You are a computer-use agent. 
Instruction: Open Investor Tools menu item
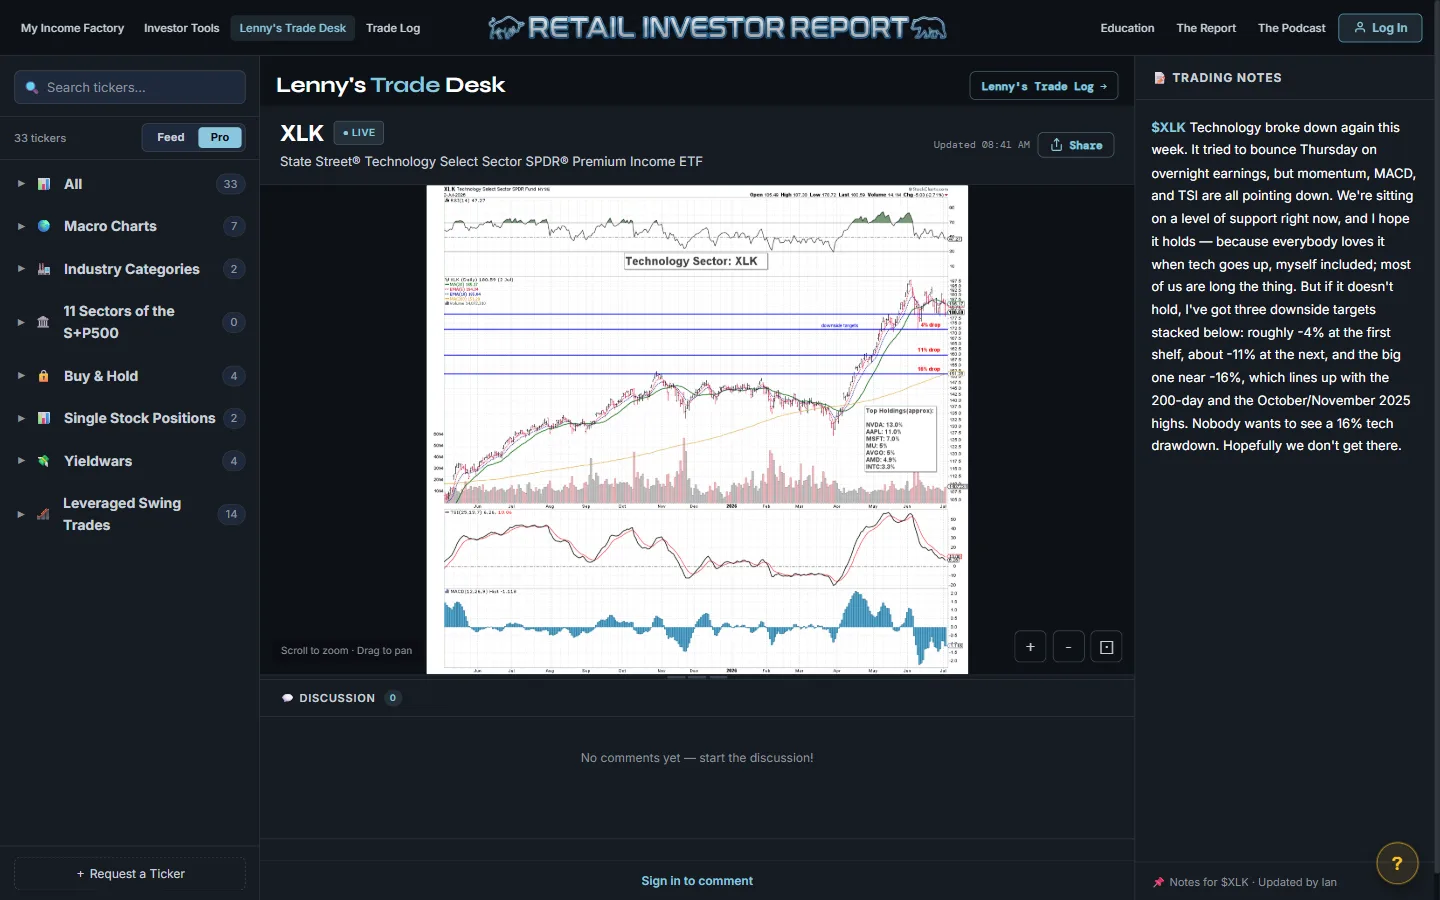pos(181,28)
